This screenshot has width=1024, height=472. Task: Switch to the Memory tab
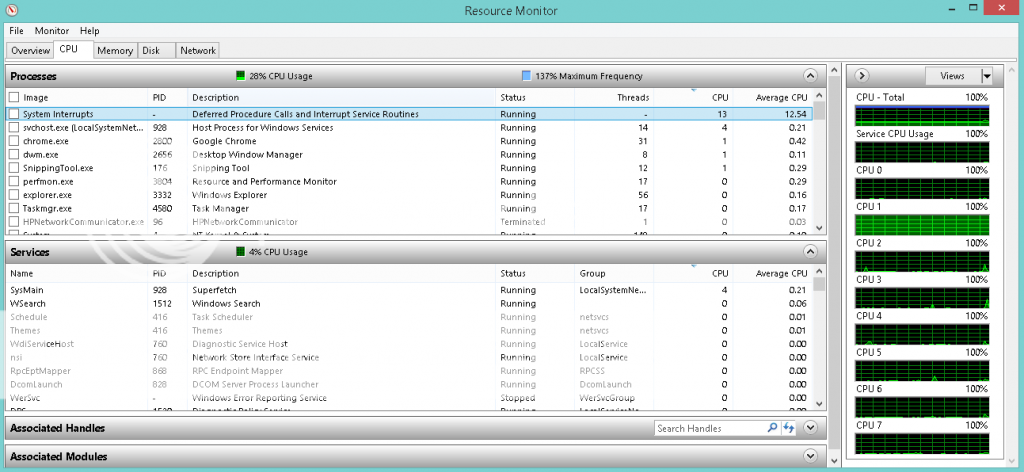115,50
